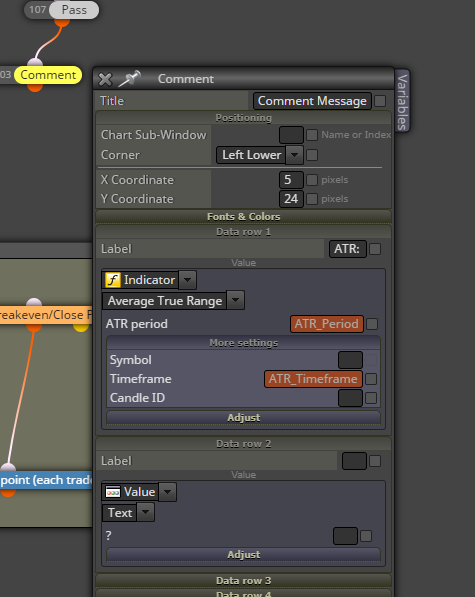Click Adjust button in Data row 2
This screenshot has width=475, height=597.
[x=244, y=555]
